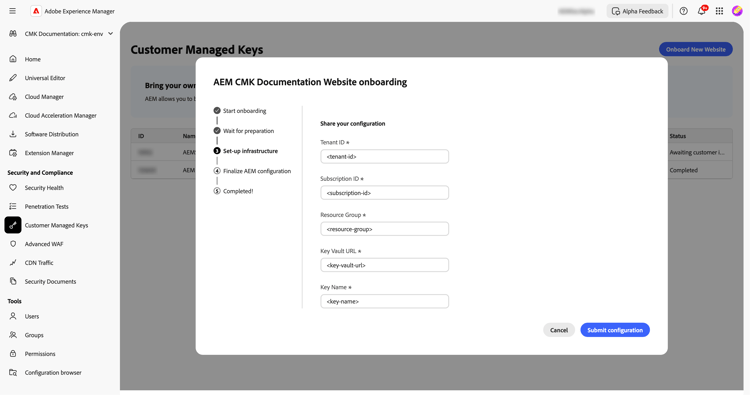Go to Cloud Manager

(44, 97)
